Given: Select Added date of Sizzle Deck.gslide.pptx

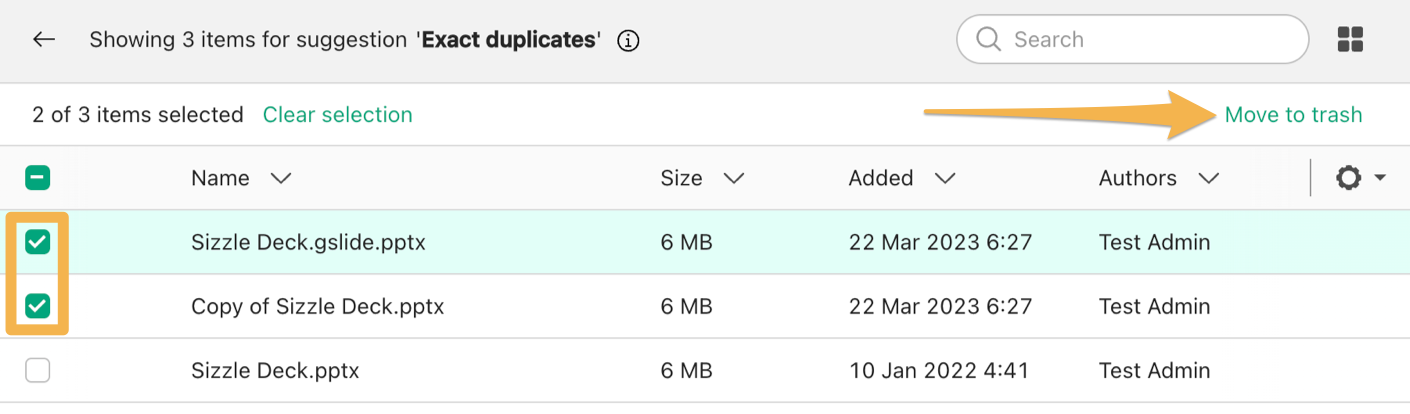Looking at the screenshot, I should [x=940, y=242].
